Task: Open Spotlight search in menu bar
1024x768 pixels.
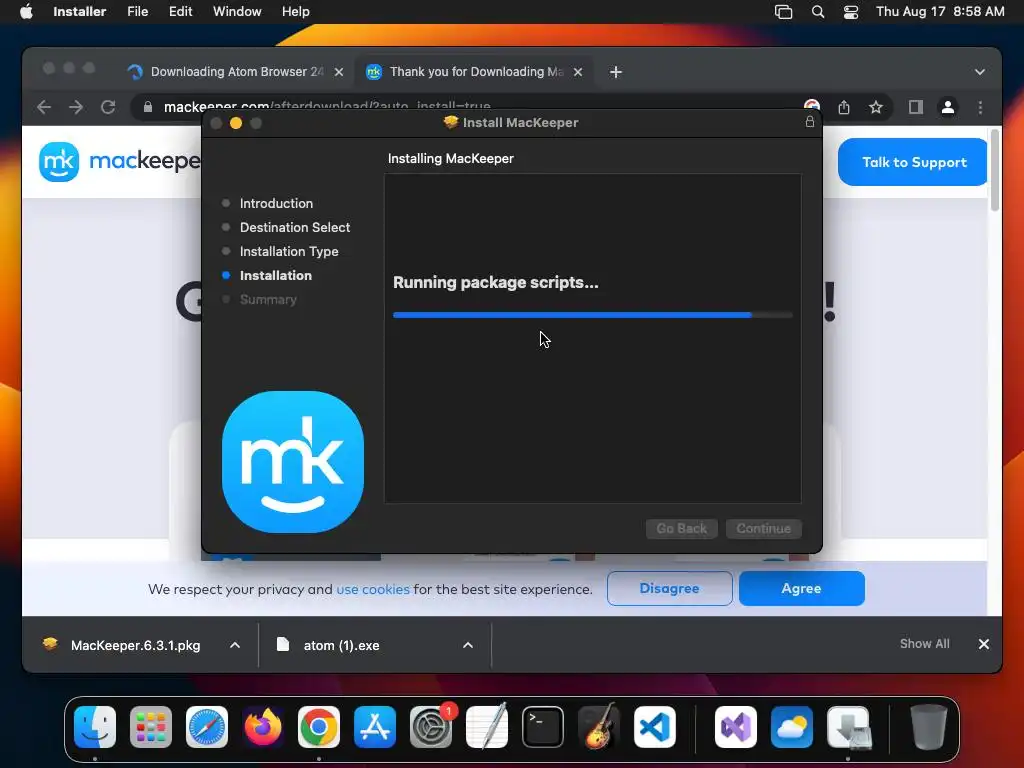Action: [818, 11]
